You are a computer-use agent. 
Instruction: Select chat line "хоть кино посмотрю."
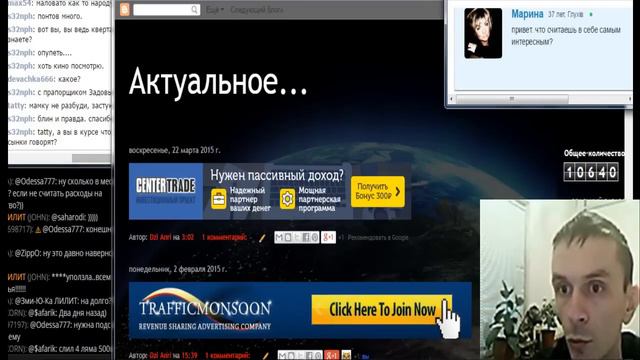71,66
